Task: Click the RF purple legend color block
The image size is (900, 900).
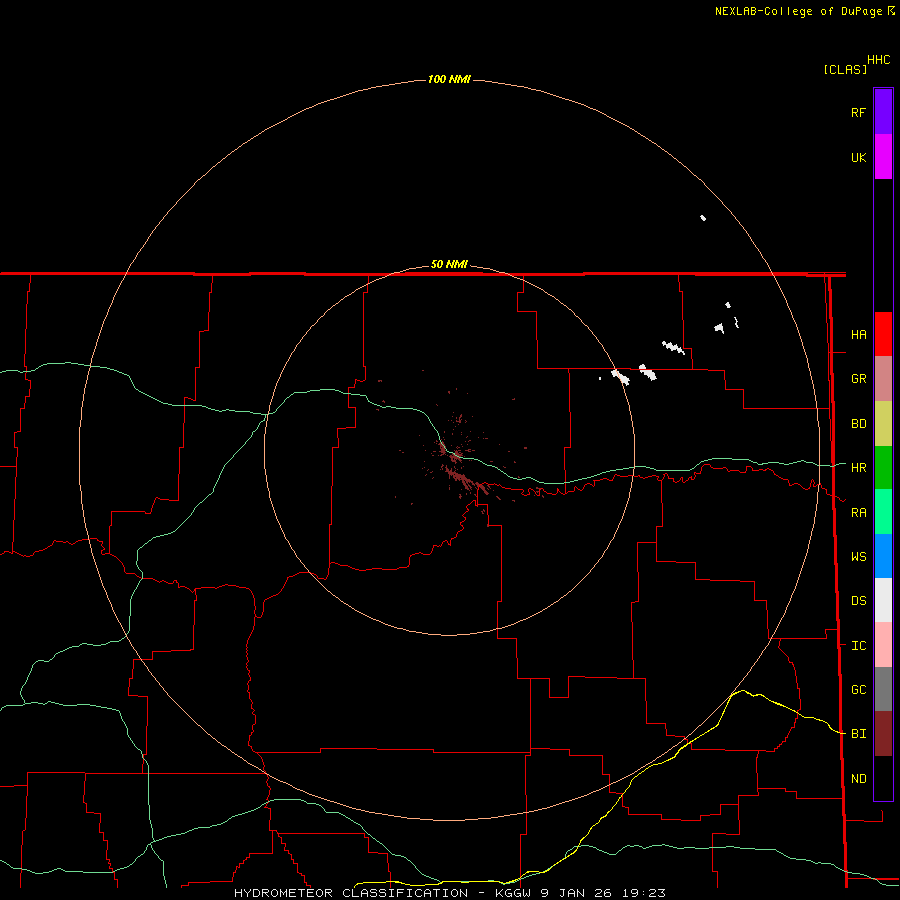Action: coord(883,111)
